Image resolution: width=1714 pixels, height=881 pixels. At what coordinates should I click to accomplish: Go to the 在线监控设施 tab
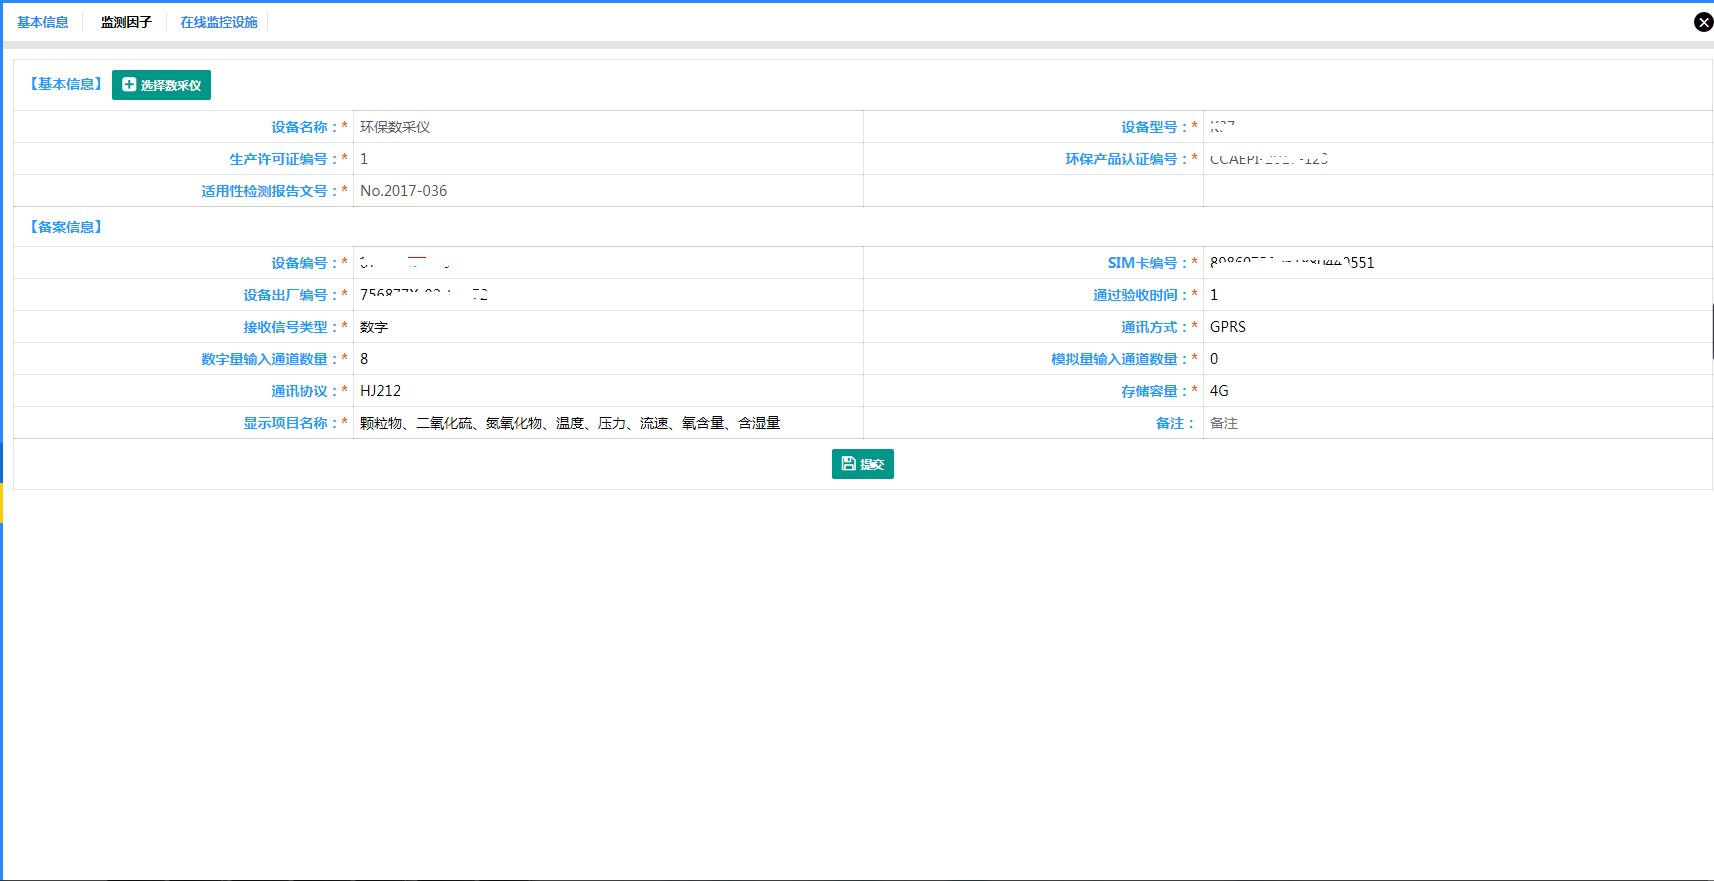[x=219, y=22]
